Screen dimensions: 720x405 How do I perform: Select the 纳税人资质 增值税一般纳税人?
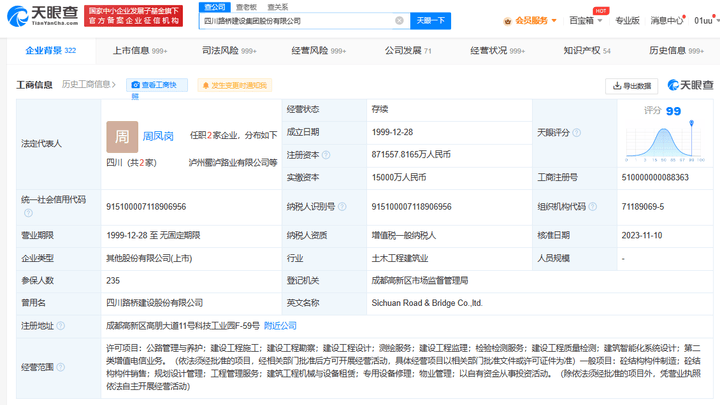[404, 236]
